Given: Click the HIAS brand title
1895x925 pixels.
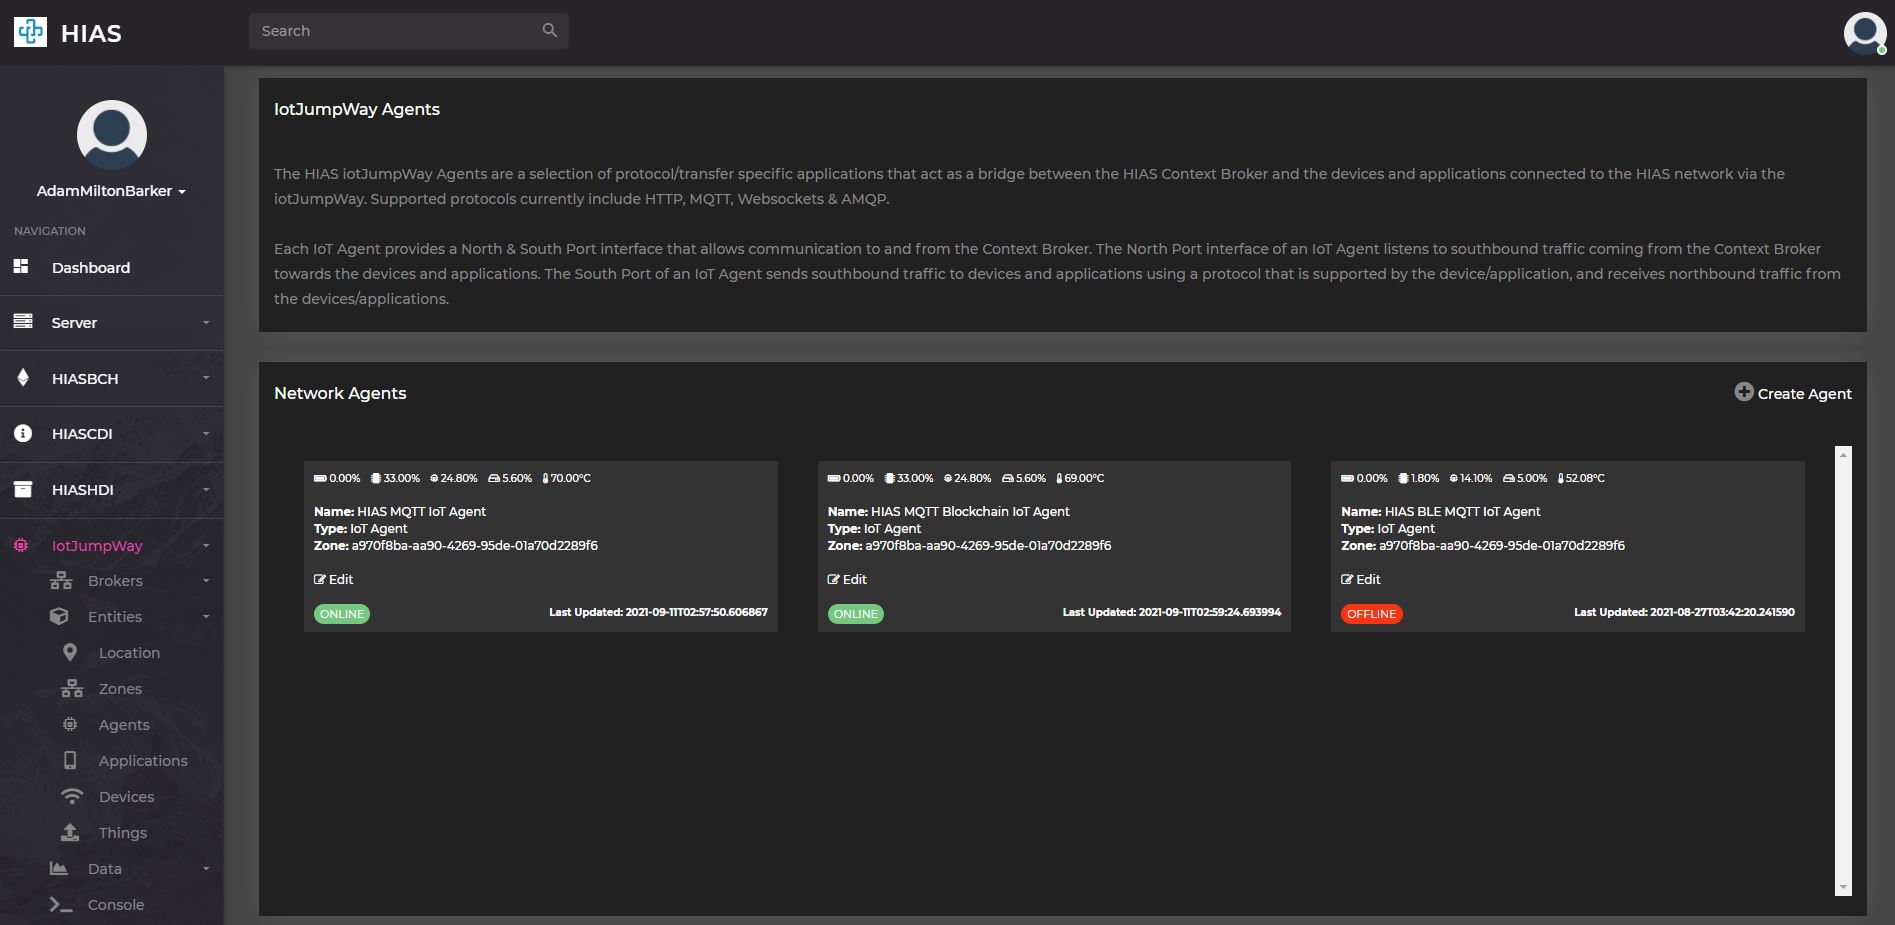Looking at the screenshot, I should (91, 33).
